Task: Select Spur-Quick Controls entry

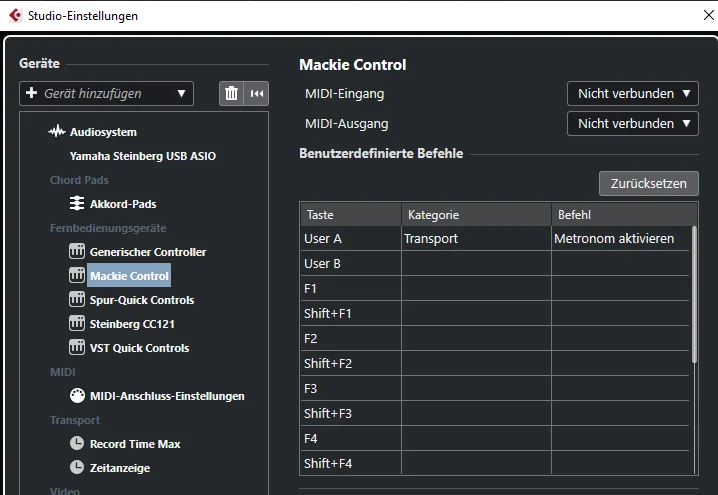Action: click(x=142, y=300)
